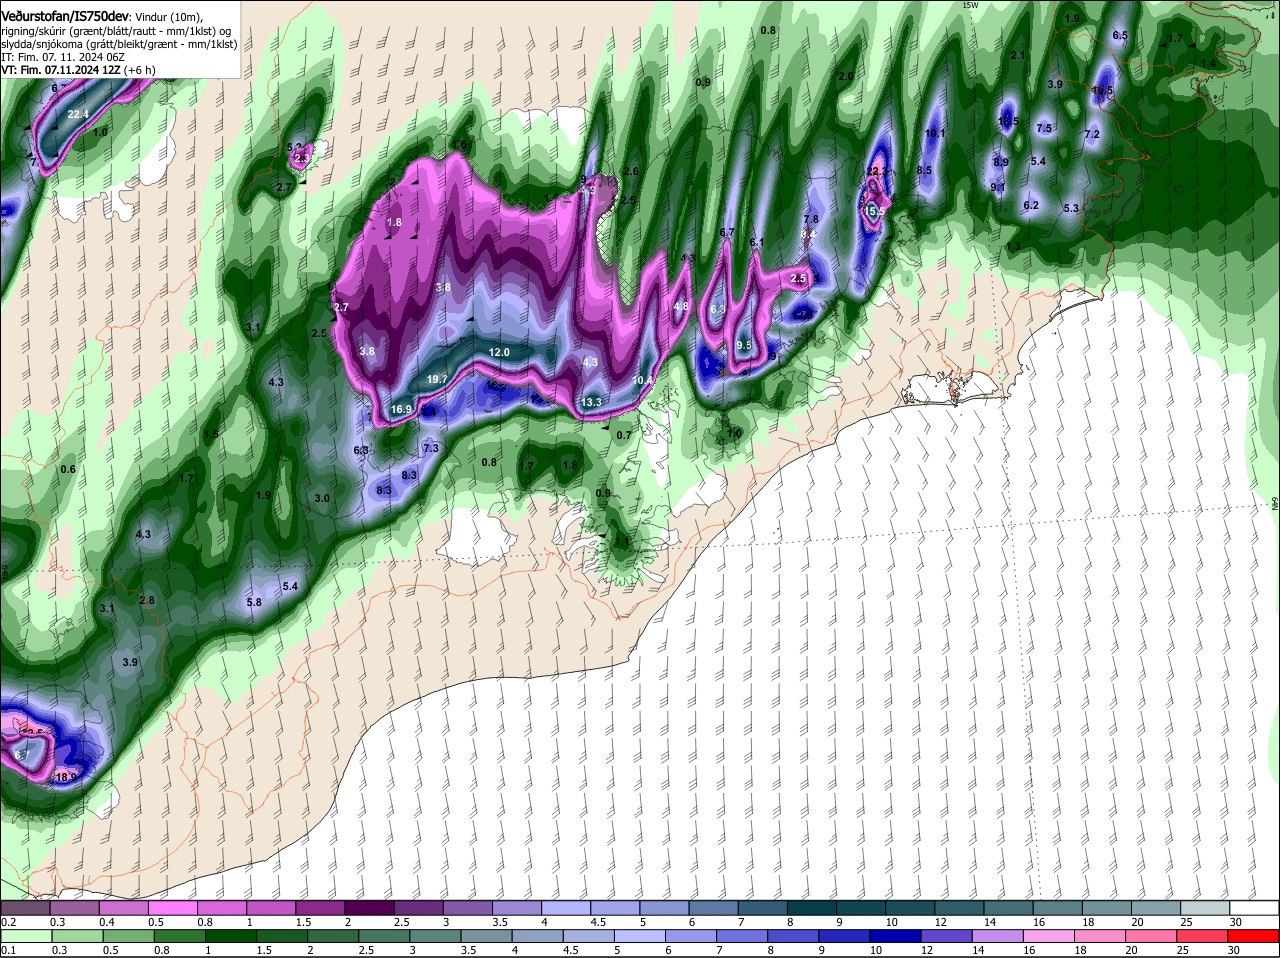
Task: Click the 2.8 value on the map
Action: point(147,601)
